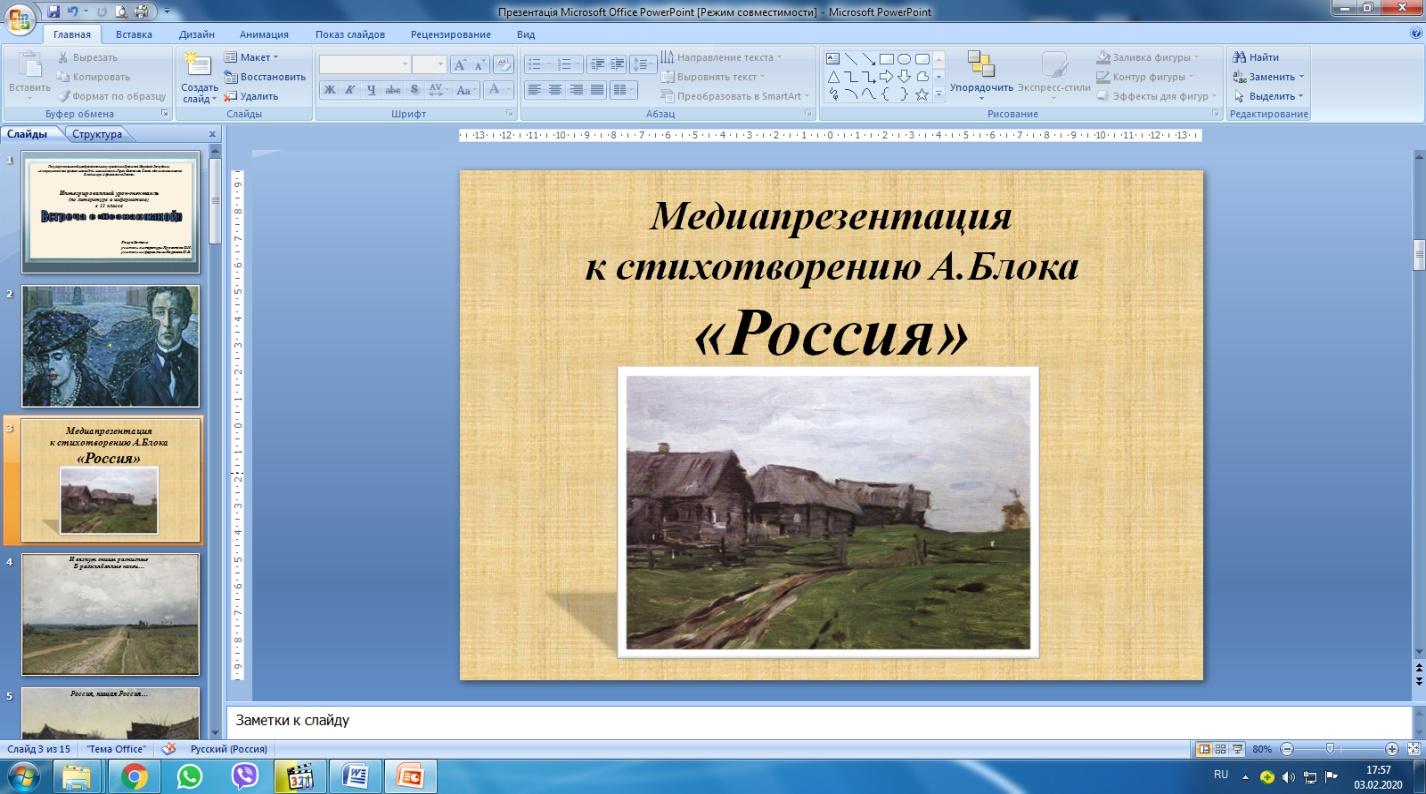Open Microsoft Office PowerPoint help icon
This screenshot has width=1426, height=794.
click(x=1415, y=33)
